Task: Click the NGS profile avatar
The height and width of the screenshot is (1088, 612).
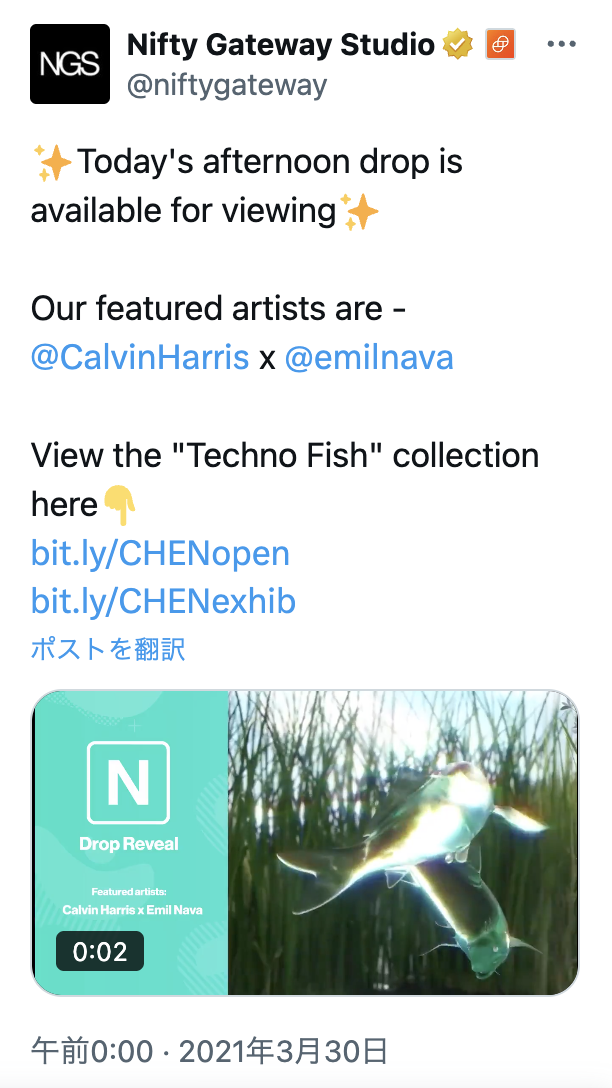Action: [70, 64]
